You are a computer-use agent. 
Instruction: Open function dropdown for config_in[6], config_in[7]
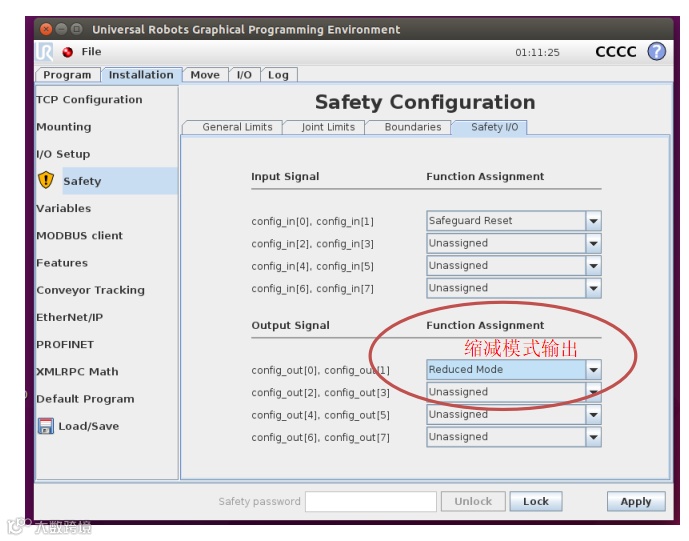[x=514, y=288]
